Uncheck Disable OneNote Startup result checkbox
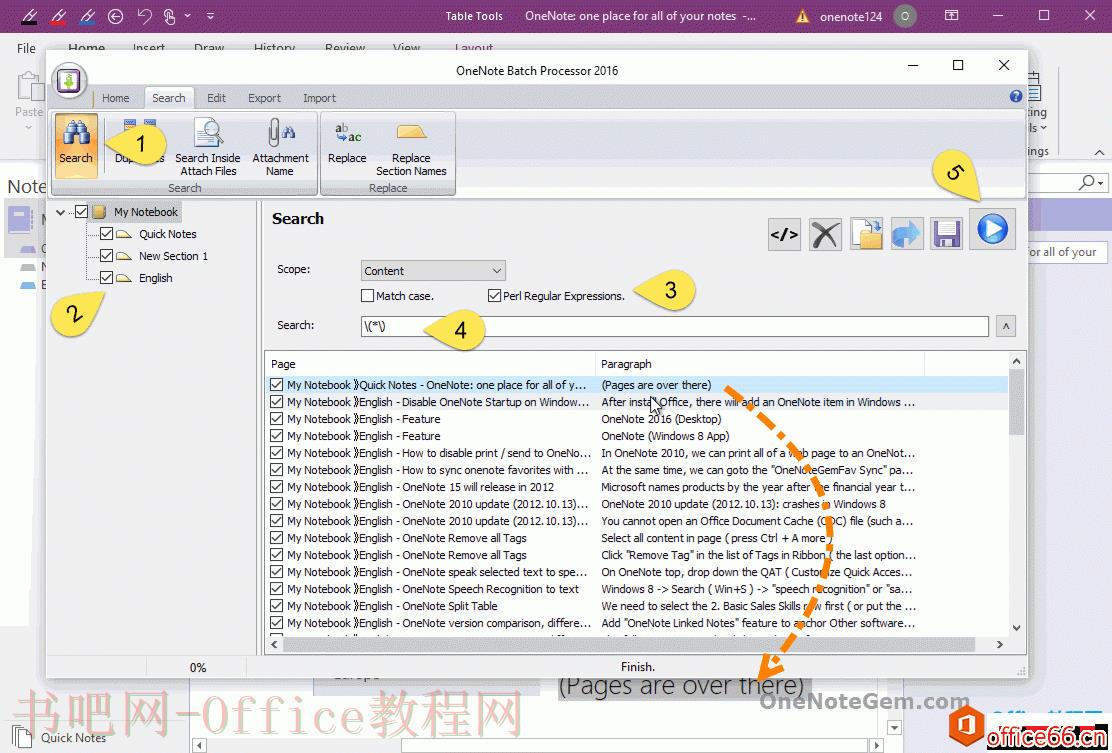This screenshot has height=753, width=1112. click(x=277, y=401)
